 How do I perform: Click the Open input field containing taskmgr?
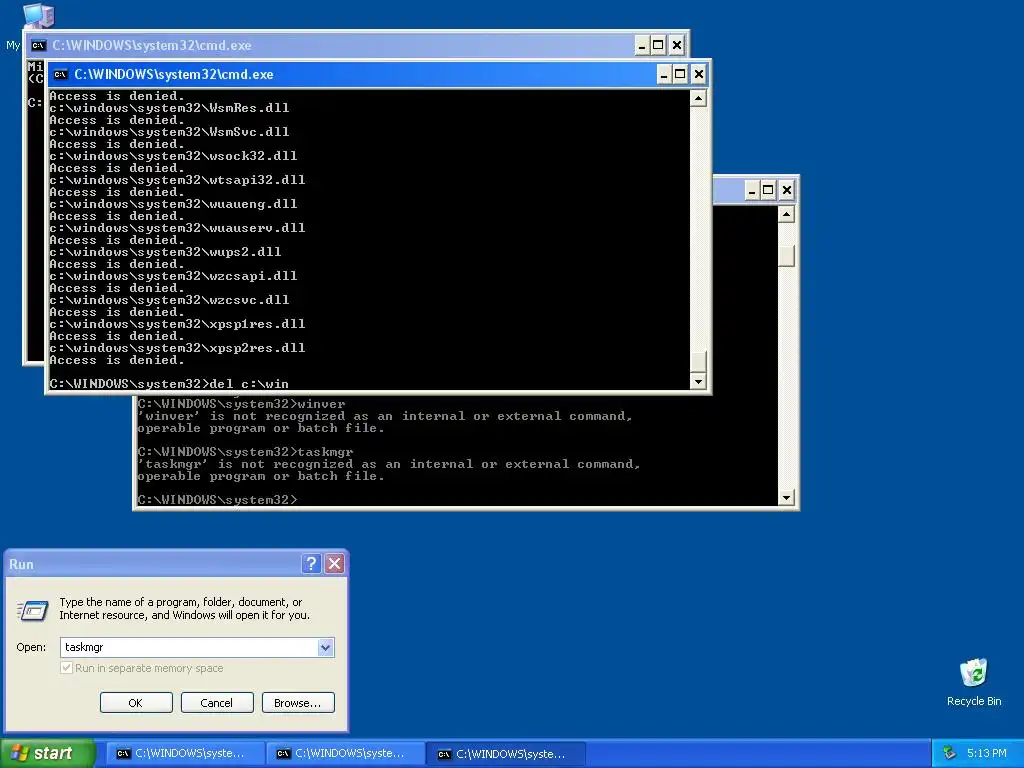(x=189, y=647)
